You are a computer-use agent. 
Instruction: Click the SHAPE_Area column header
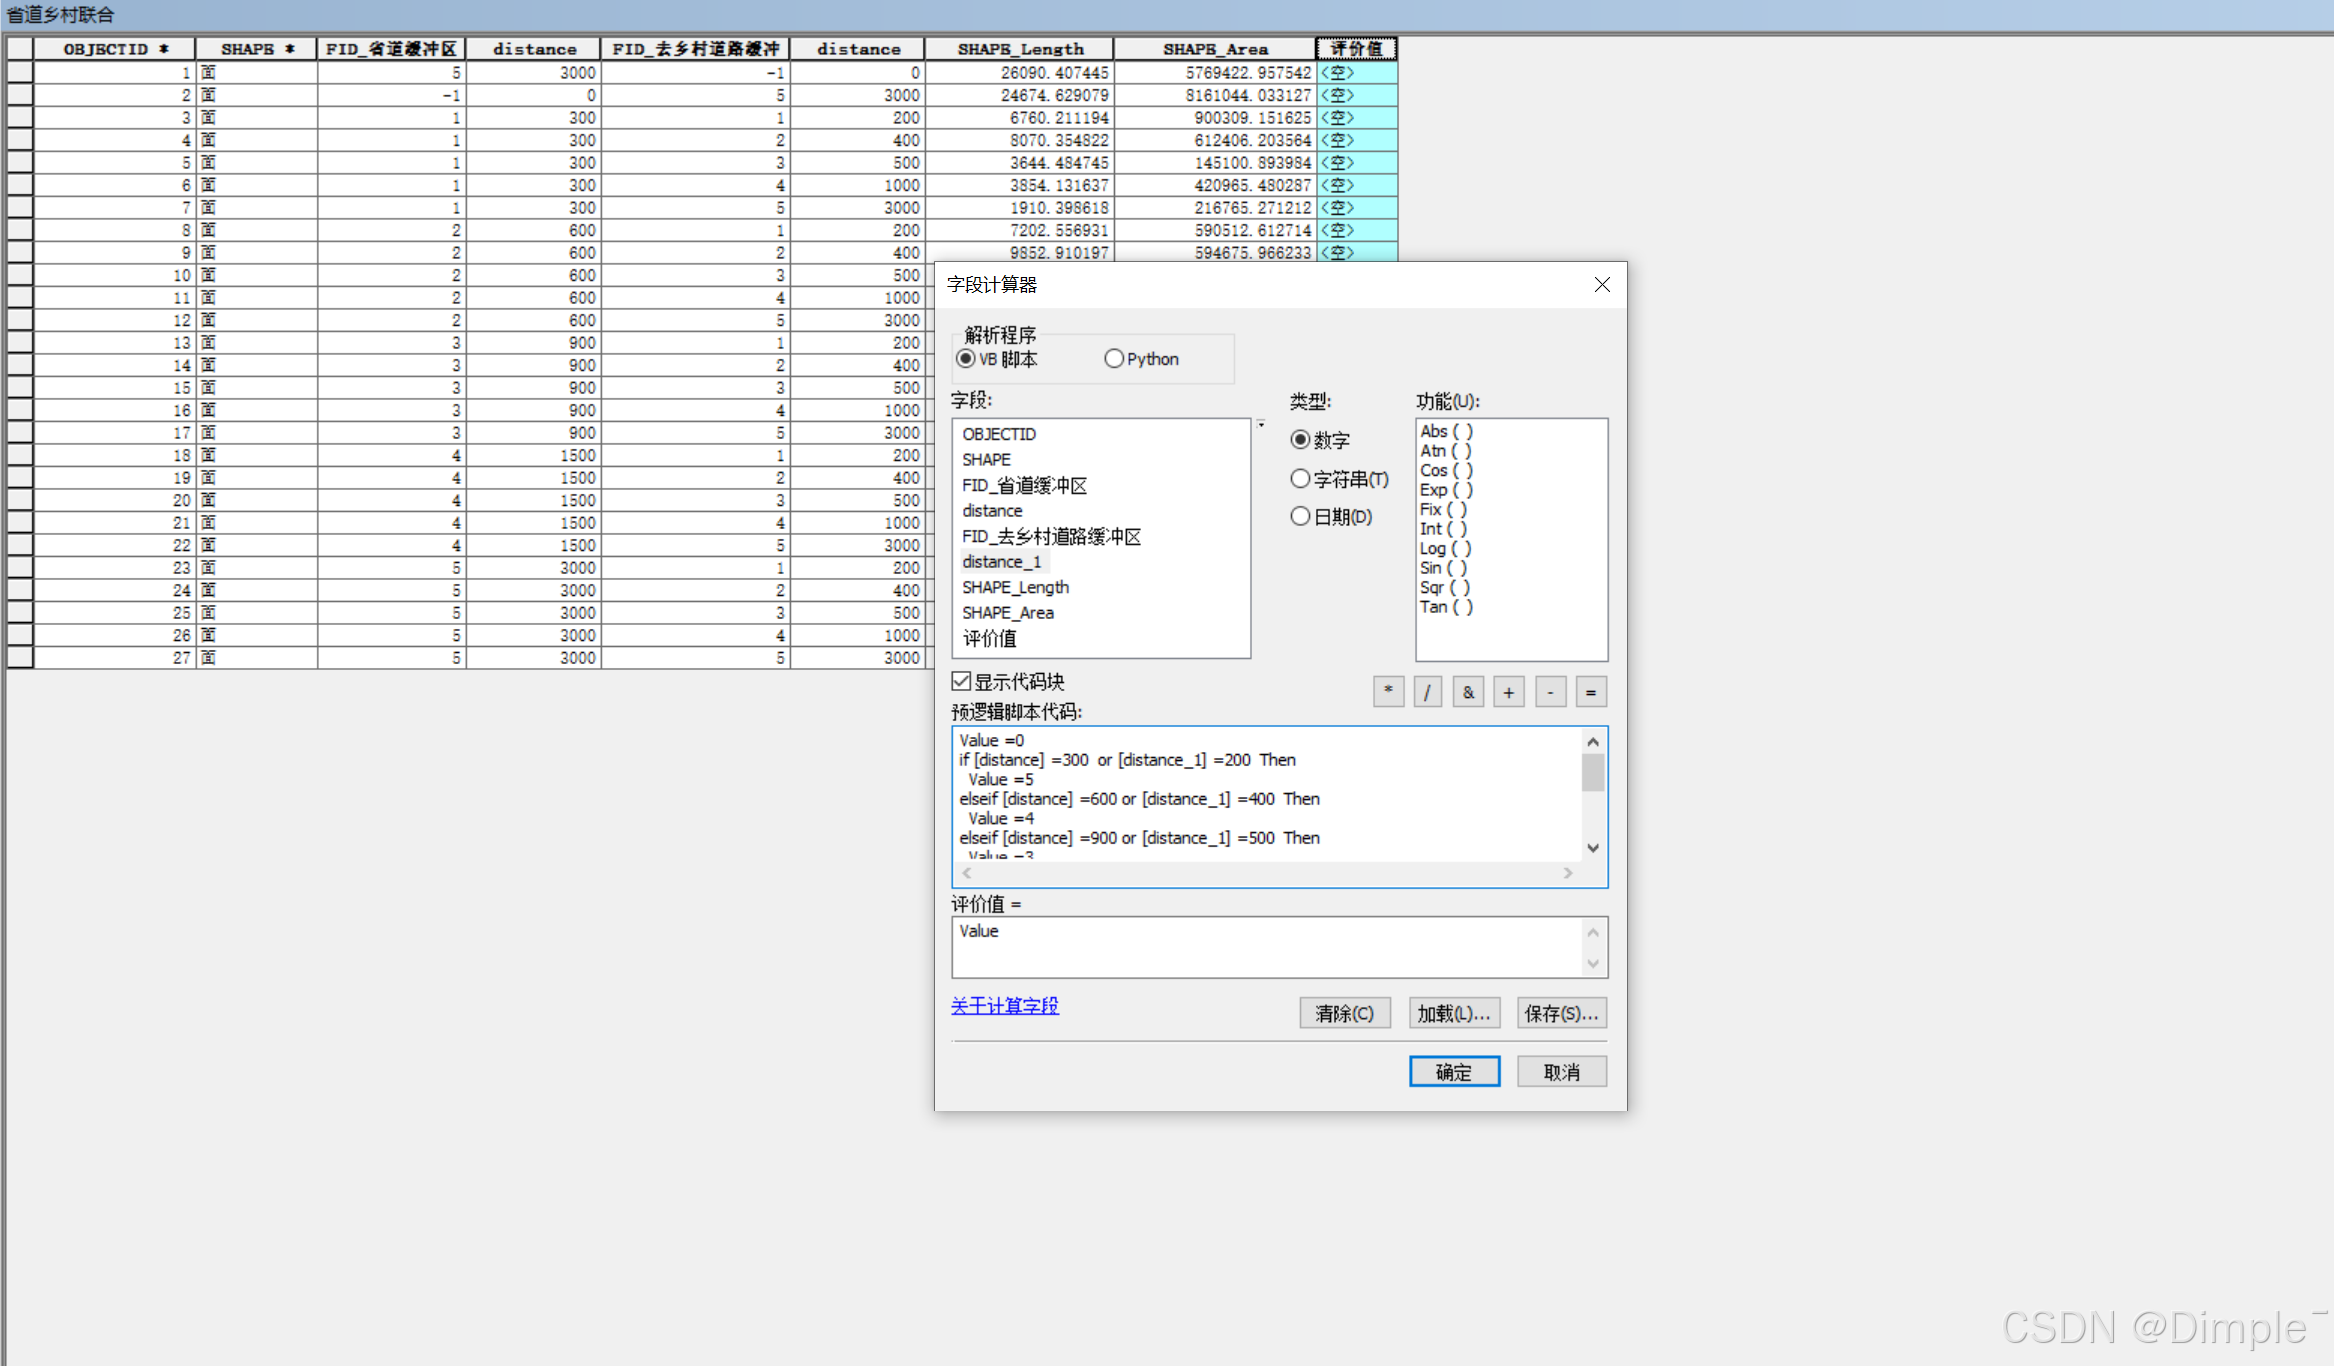[1215, 49]
